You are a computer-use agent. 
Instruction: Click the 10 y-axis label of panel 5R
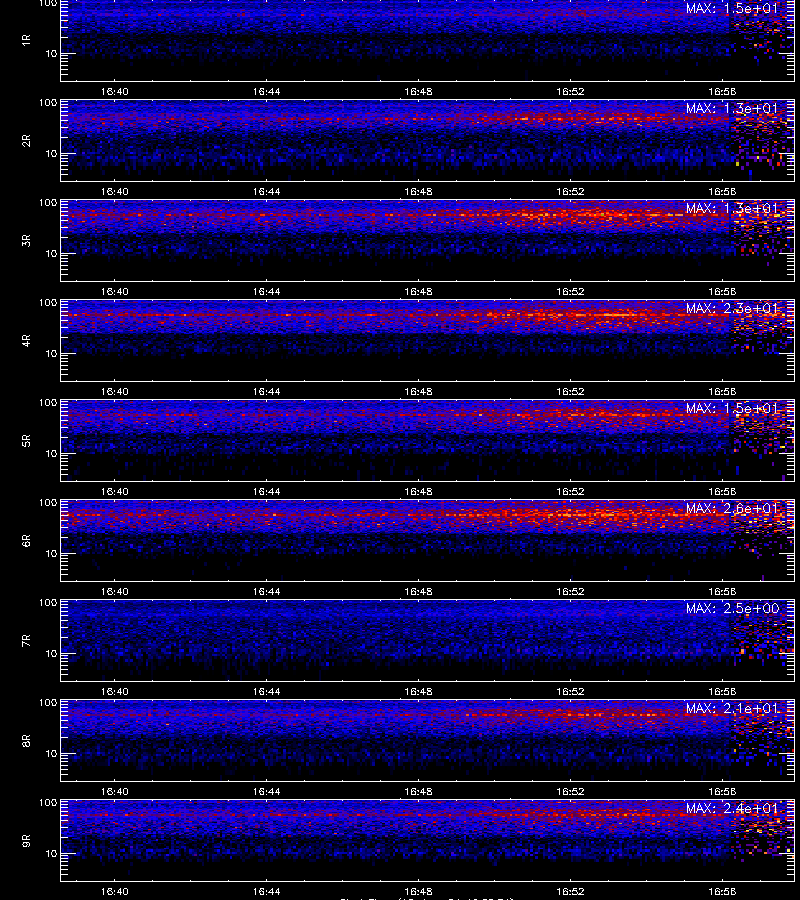51,453
